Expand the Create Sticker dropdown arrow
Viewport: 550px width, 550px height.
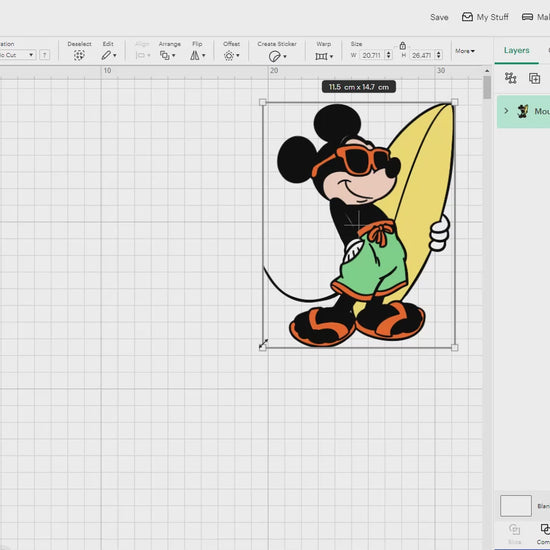[x=285, y=56]
